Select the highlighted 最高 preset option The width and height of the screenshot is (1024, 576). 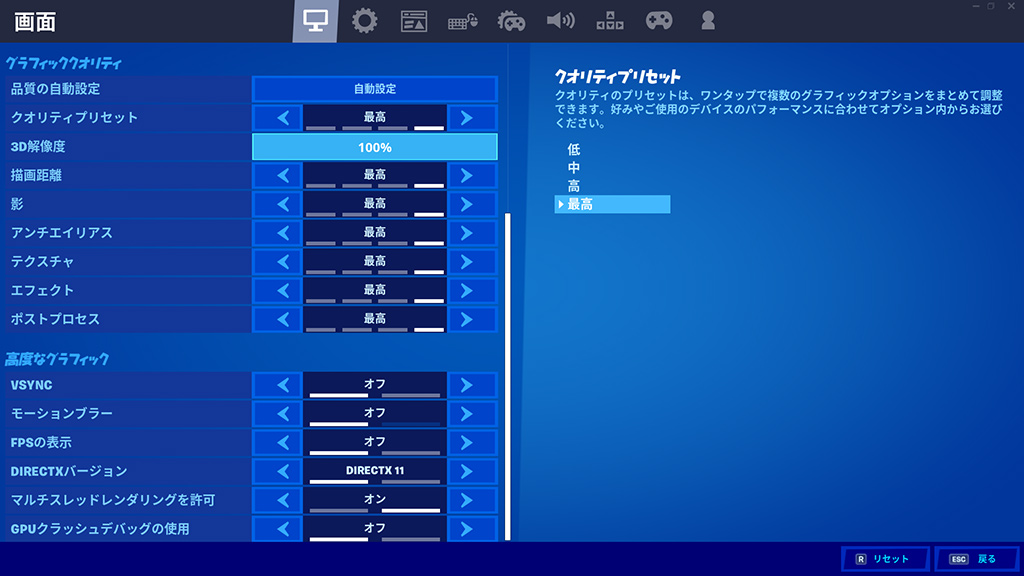click(x=612, y=204)
